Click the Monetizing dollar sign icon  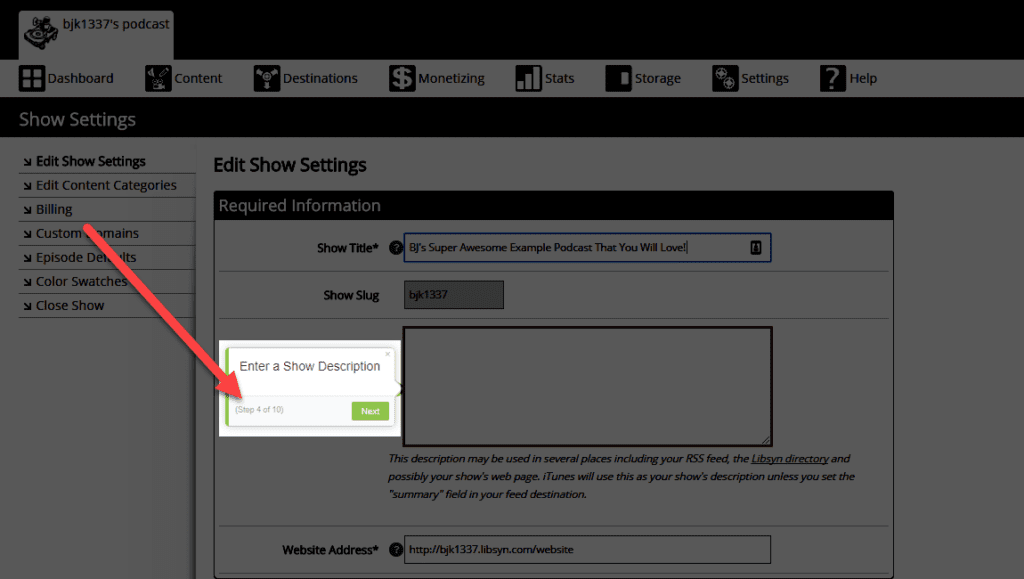tap(402, 78)
